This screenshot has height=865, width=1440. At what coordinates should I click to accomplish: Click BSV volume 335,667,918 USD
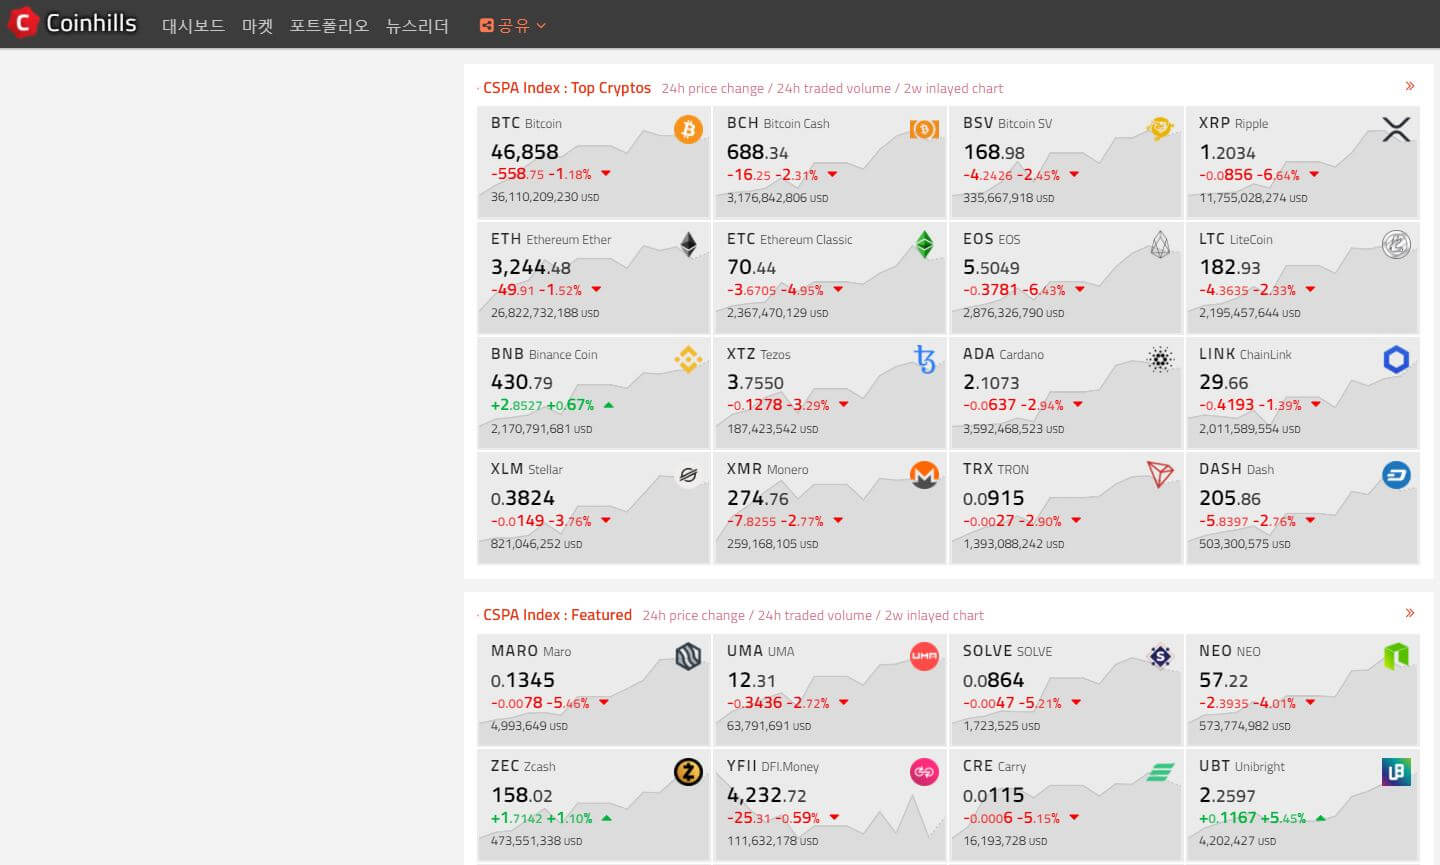(1008, 198)
